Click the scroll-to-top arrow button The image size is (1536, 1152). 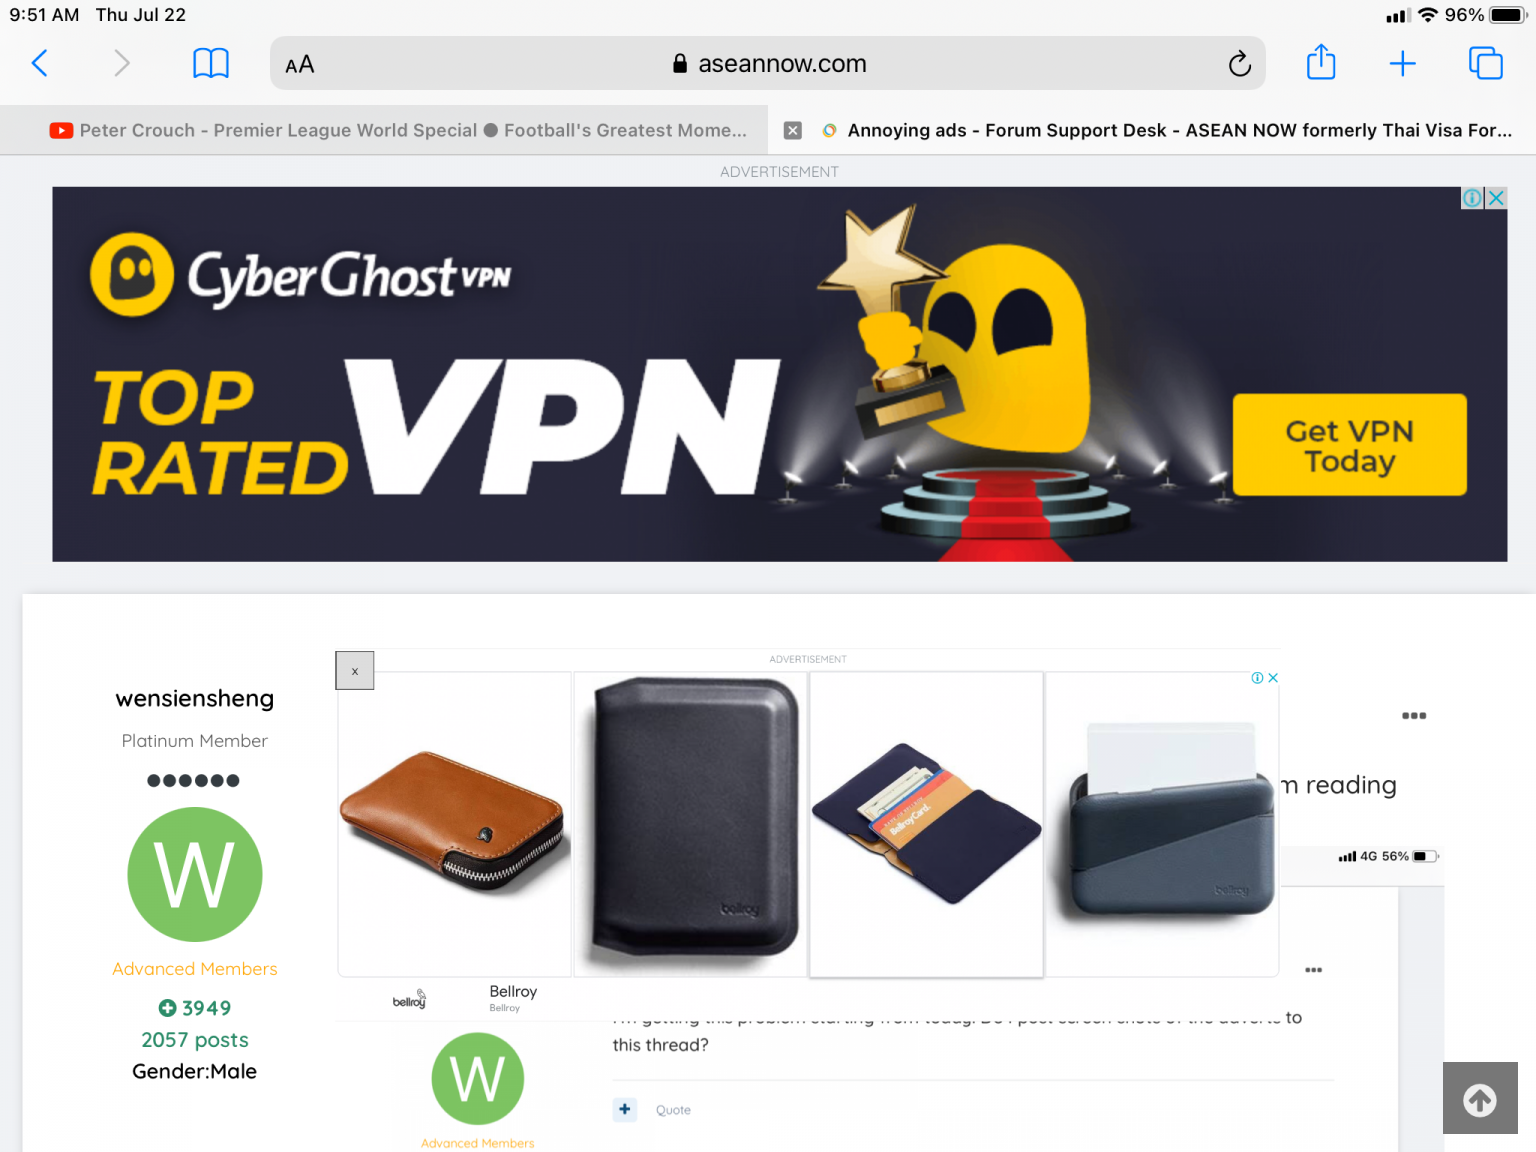click(x=1480, y=1099)
